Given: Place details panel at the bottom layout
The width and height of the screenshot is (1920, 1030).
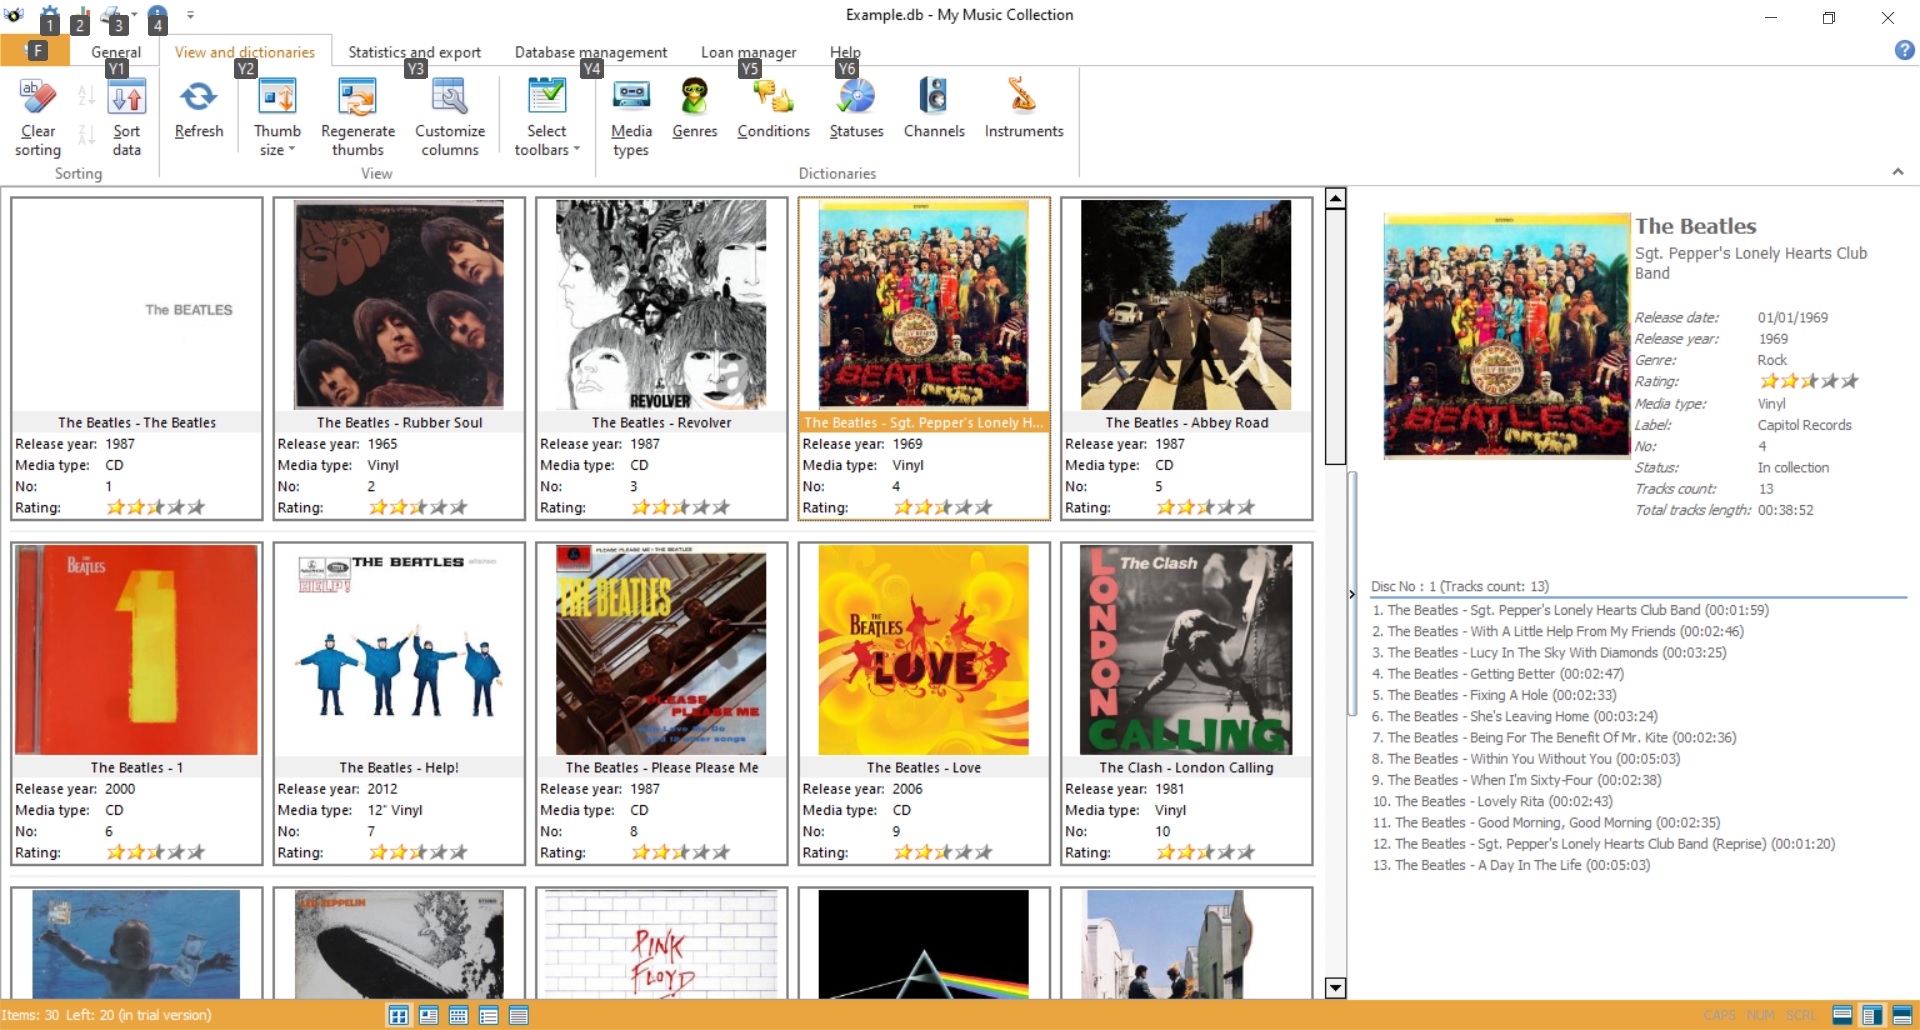Looking at the screenshot, I should click(1842, 1015).
